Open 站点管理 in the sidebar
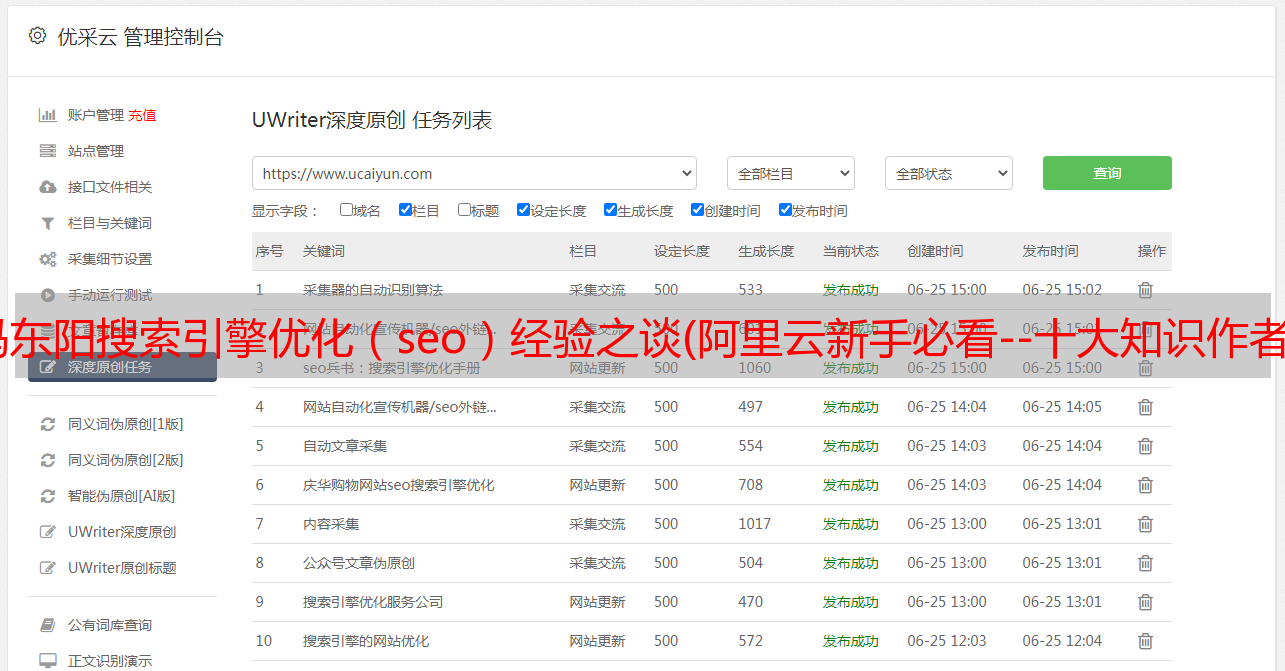The image size is (1285, 671). pos(96,151)
